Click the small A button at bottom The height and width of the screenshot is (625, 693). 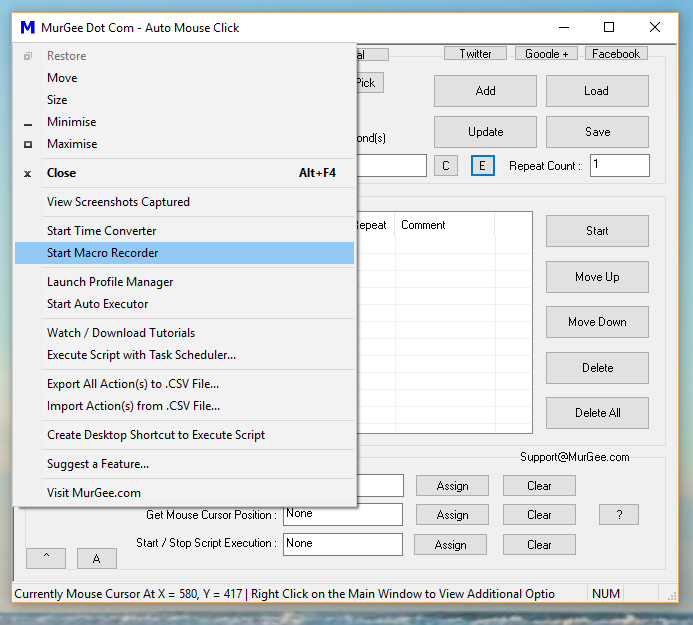96,558
